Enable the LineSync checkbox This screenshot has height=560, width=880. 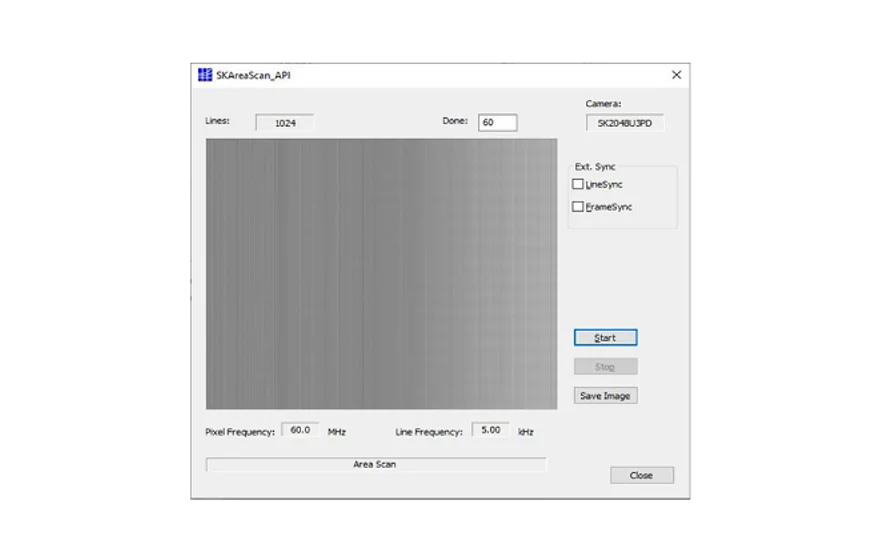coord(578,184)
